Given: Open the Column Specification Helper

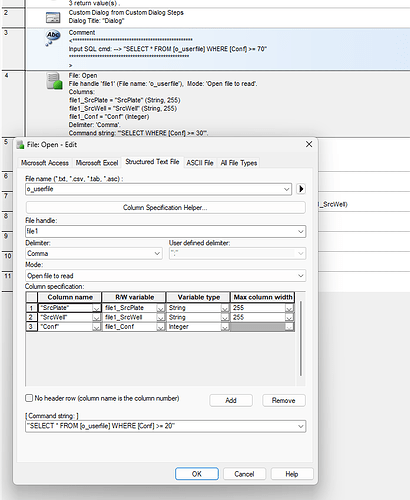Looking at the screenshot, I should (165, 207).
